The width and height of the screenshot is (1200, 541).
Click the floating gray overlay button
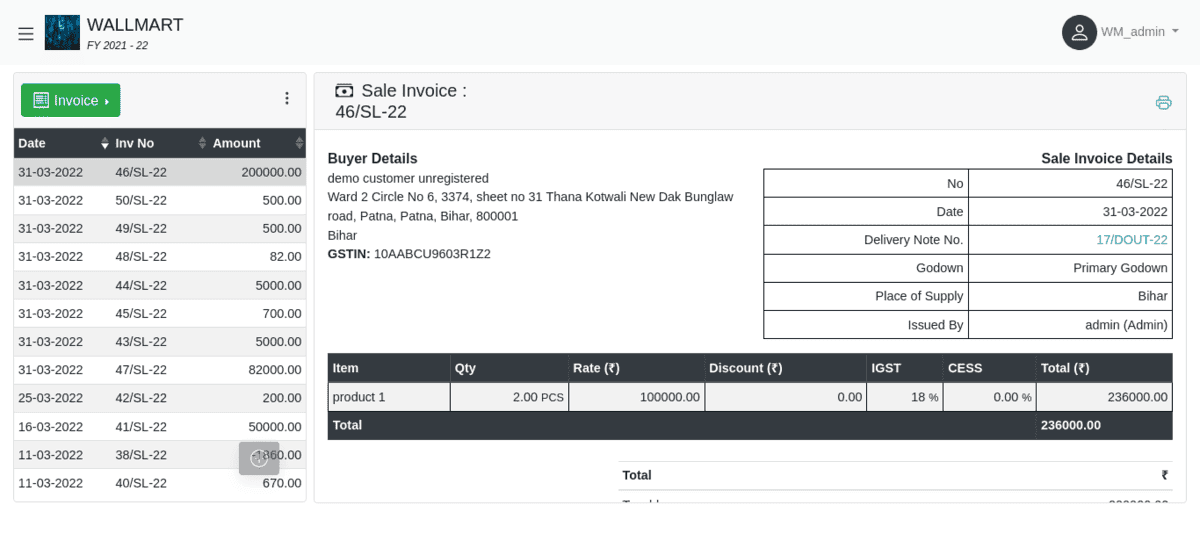pos(259,458)
